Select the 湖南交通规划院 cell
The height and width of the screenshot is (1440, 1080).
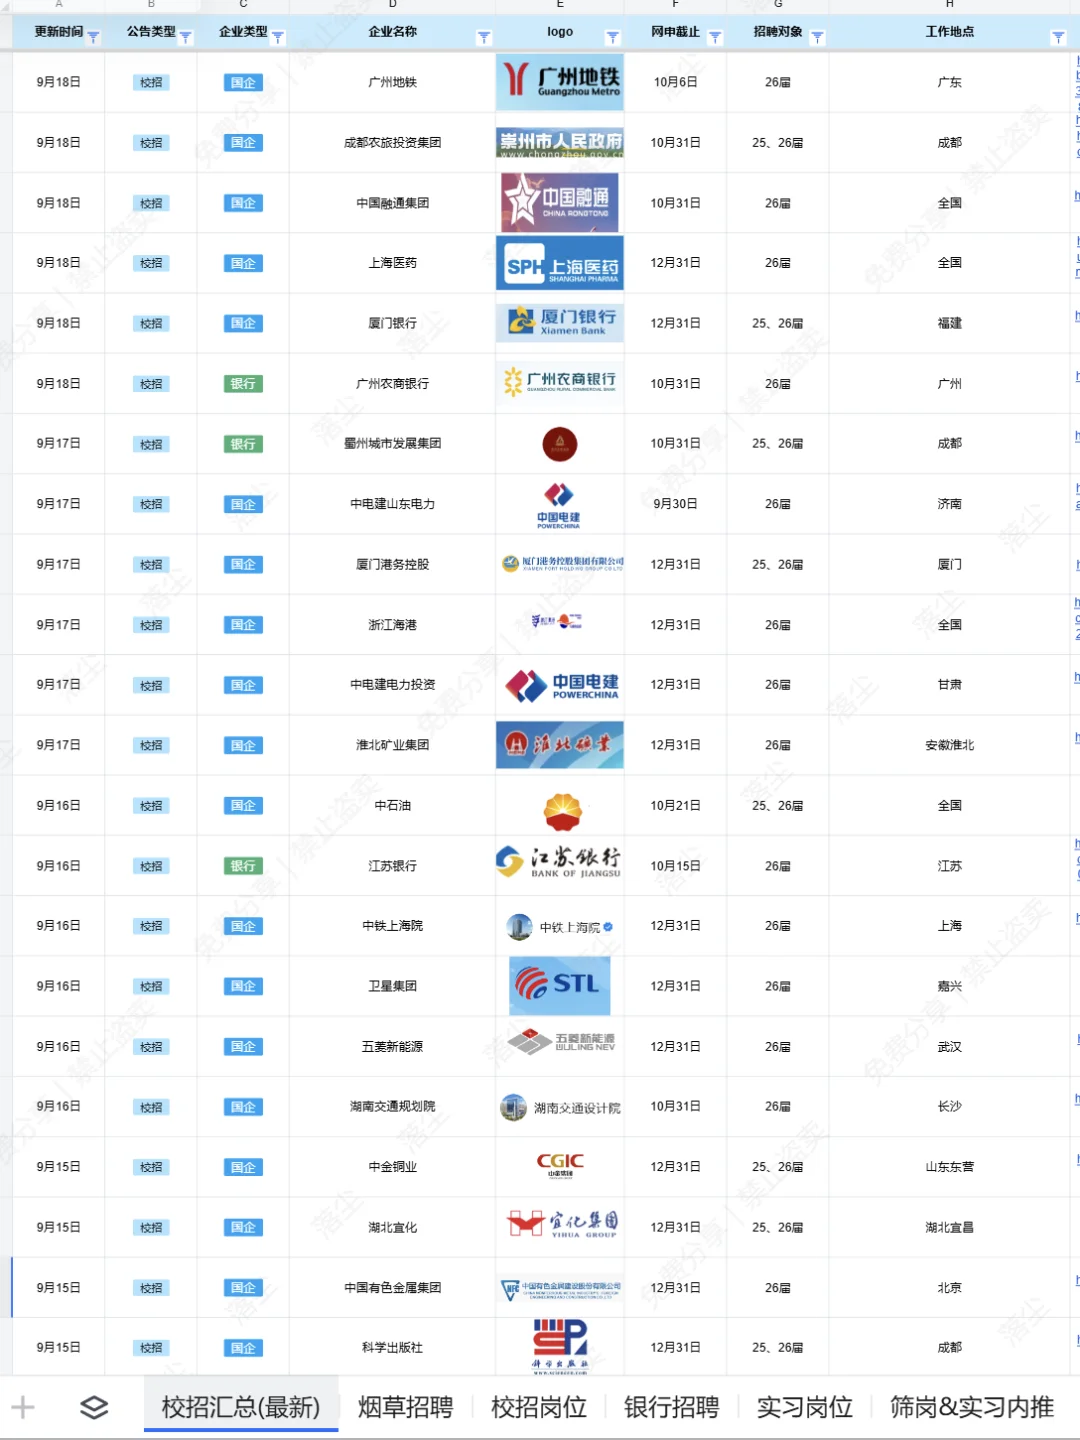[392, 1106]
